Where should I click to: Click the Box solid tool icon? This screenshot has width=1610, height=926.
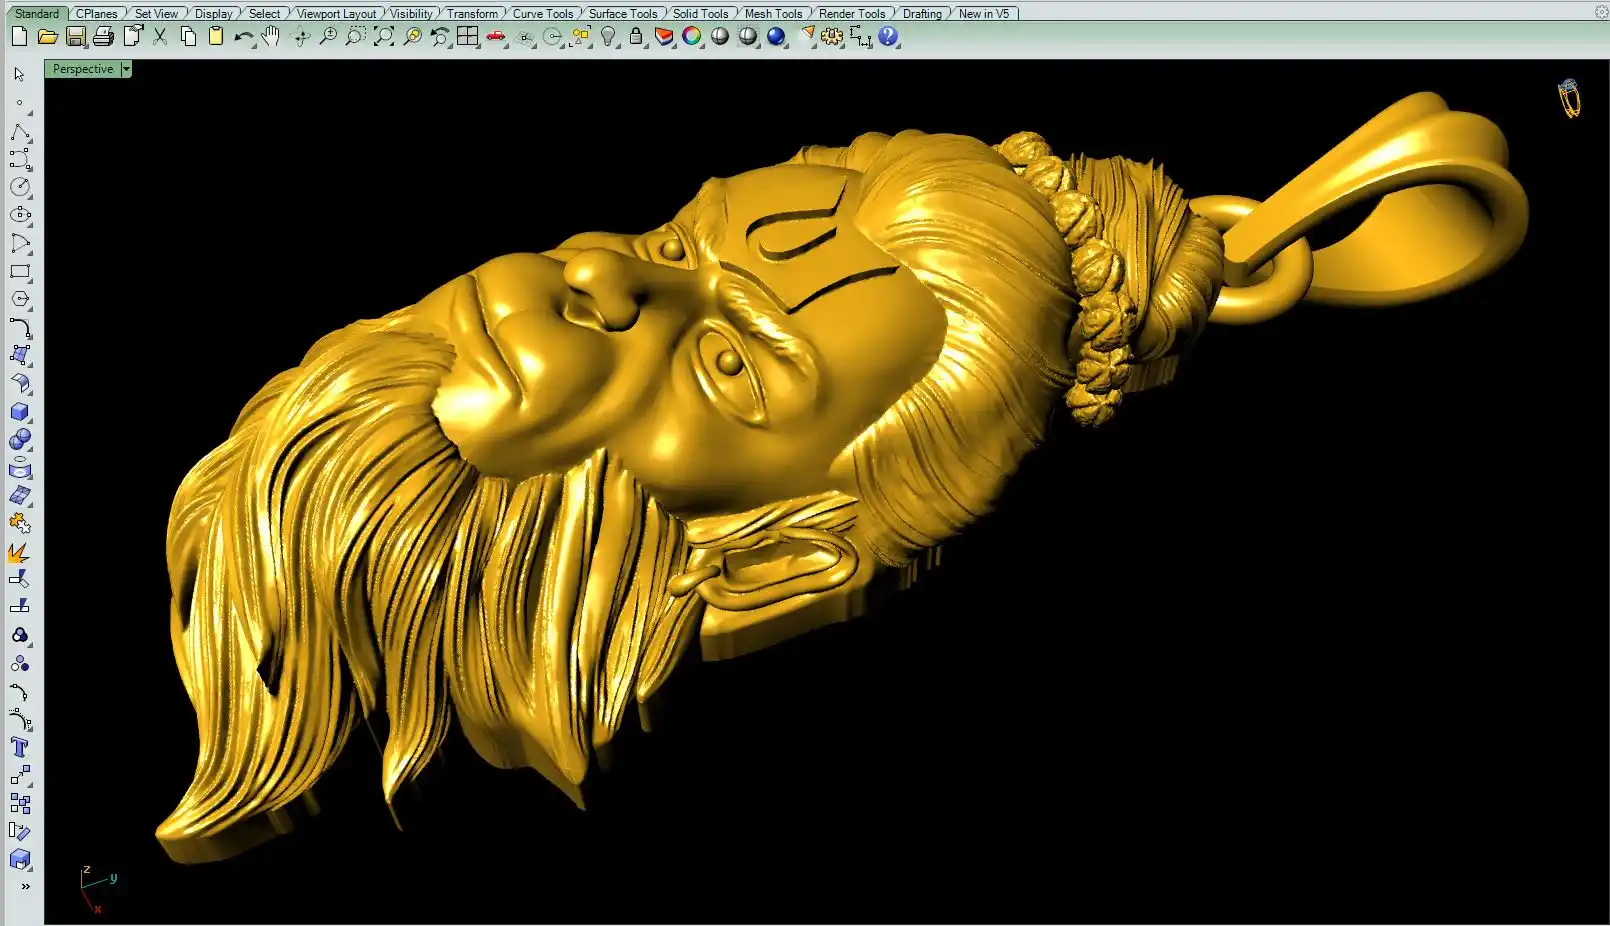point(19,412)
